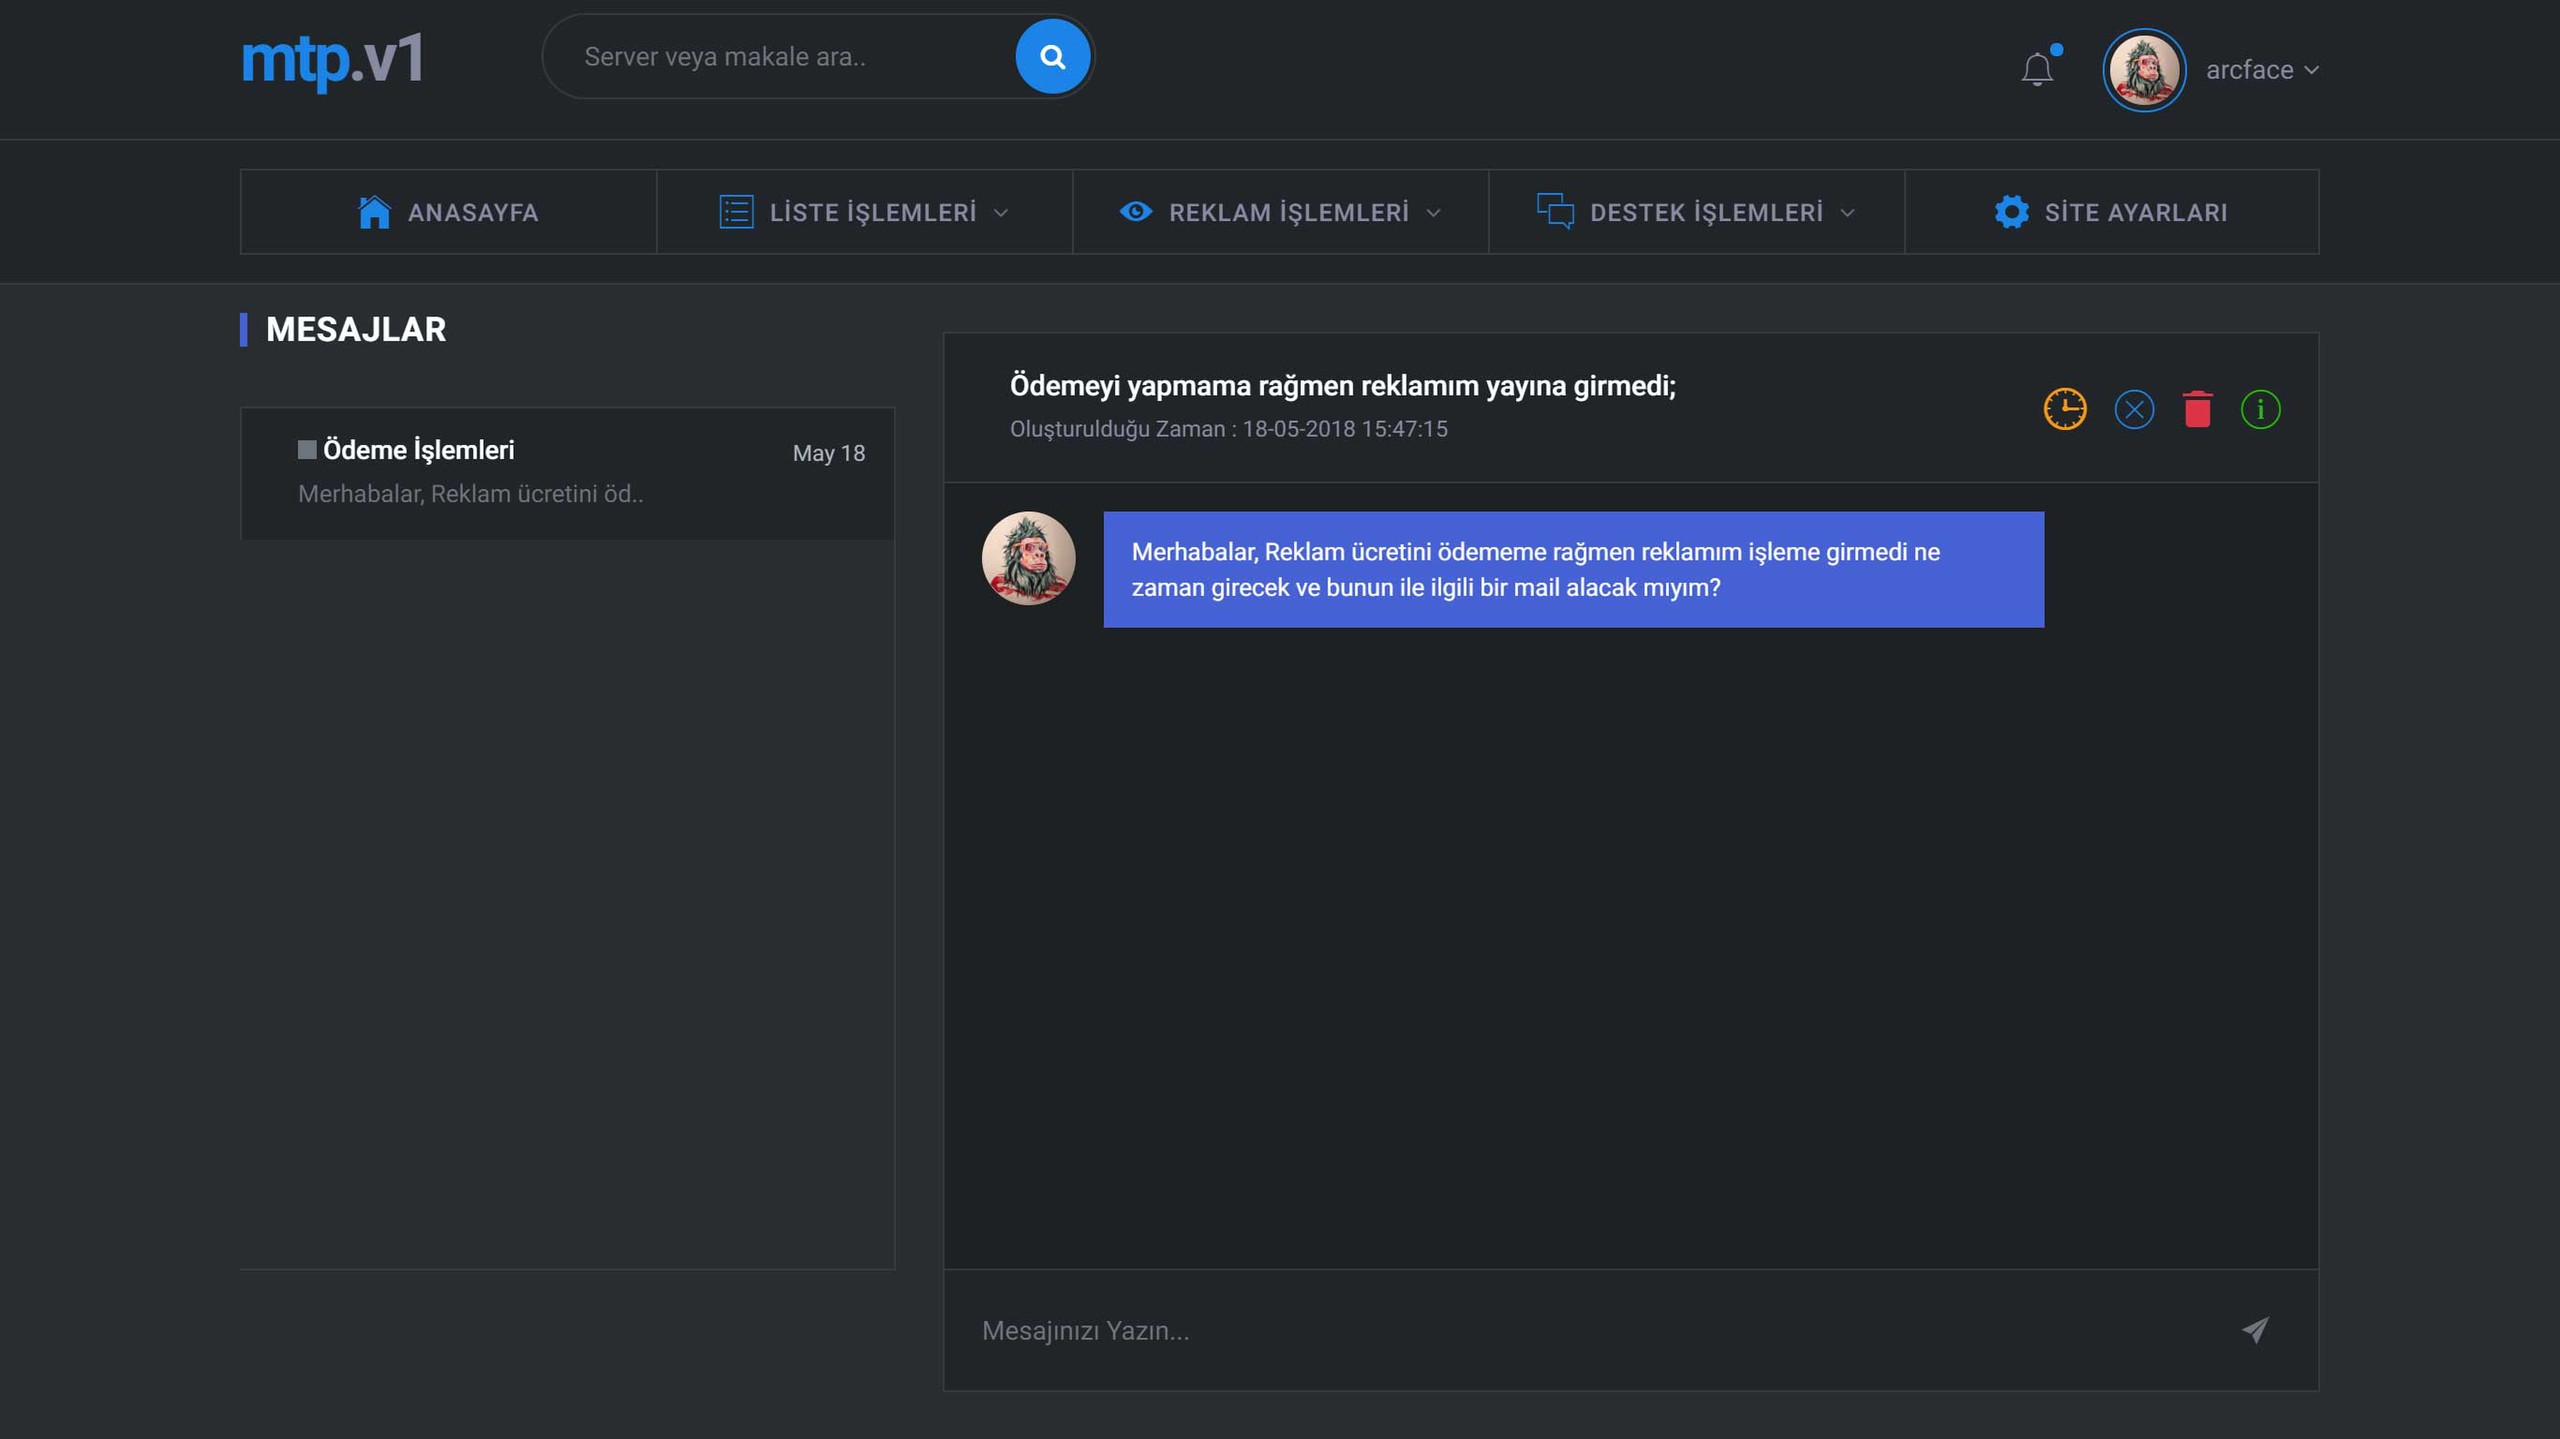2560x1439 pixels.
Task: Click the arcface username
Action: [x=2249, y=70]
